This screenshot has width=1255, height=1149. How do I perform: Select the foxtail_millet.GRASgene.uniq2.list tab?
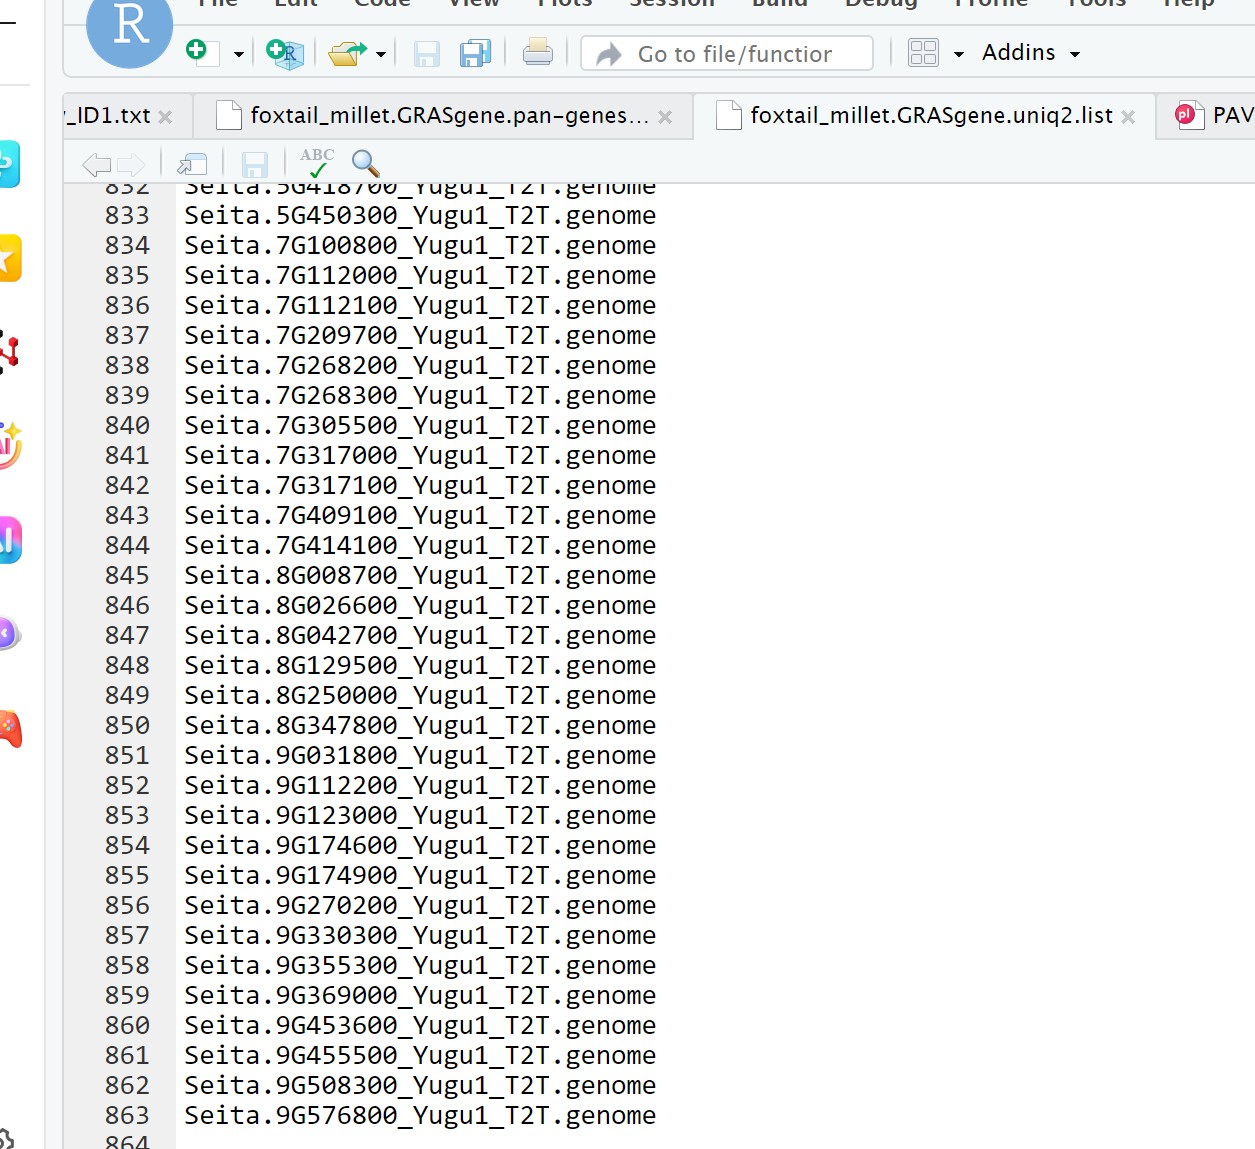point(931,116)
